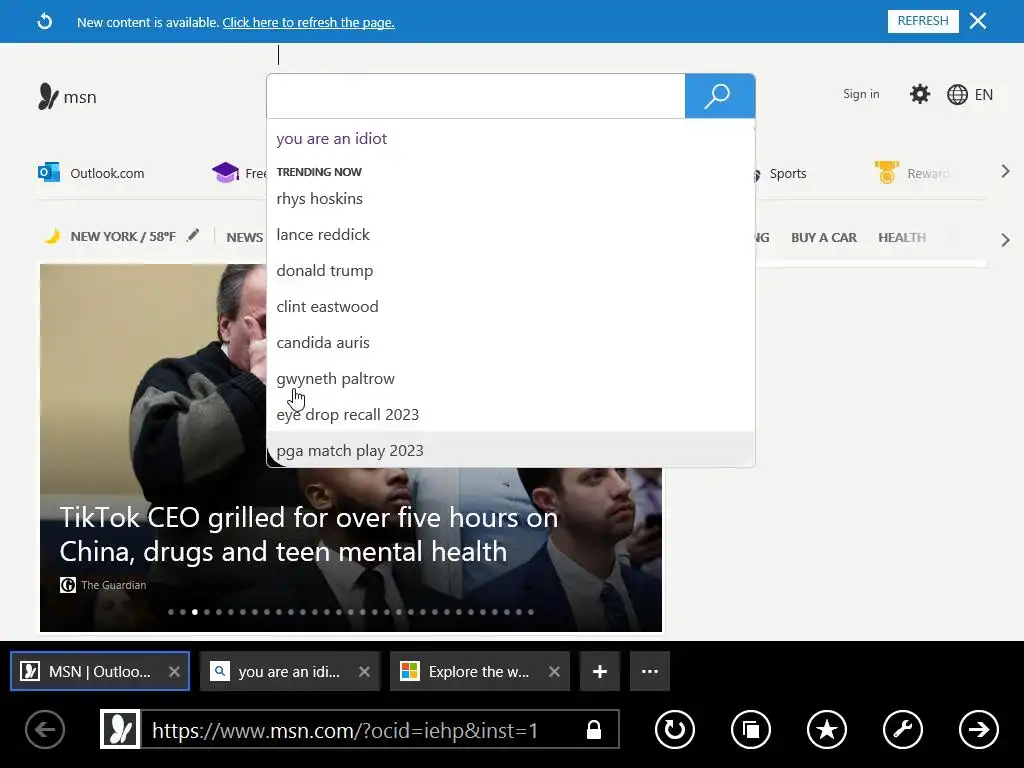Viewport: 1024px width, 768px height.
Task: Dismiss the new content notification bar
Action: (x=978, y=21)
